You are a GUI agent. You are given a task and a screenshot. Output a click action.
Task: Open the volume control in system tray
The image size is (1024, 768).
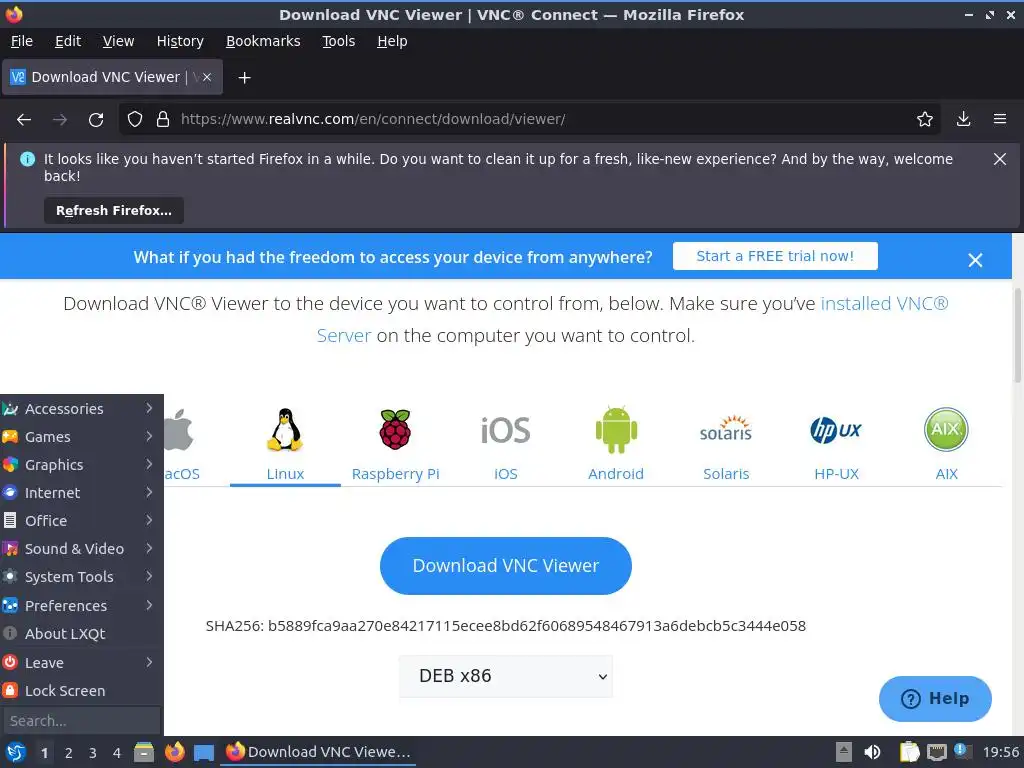[872, 752]
